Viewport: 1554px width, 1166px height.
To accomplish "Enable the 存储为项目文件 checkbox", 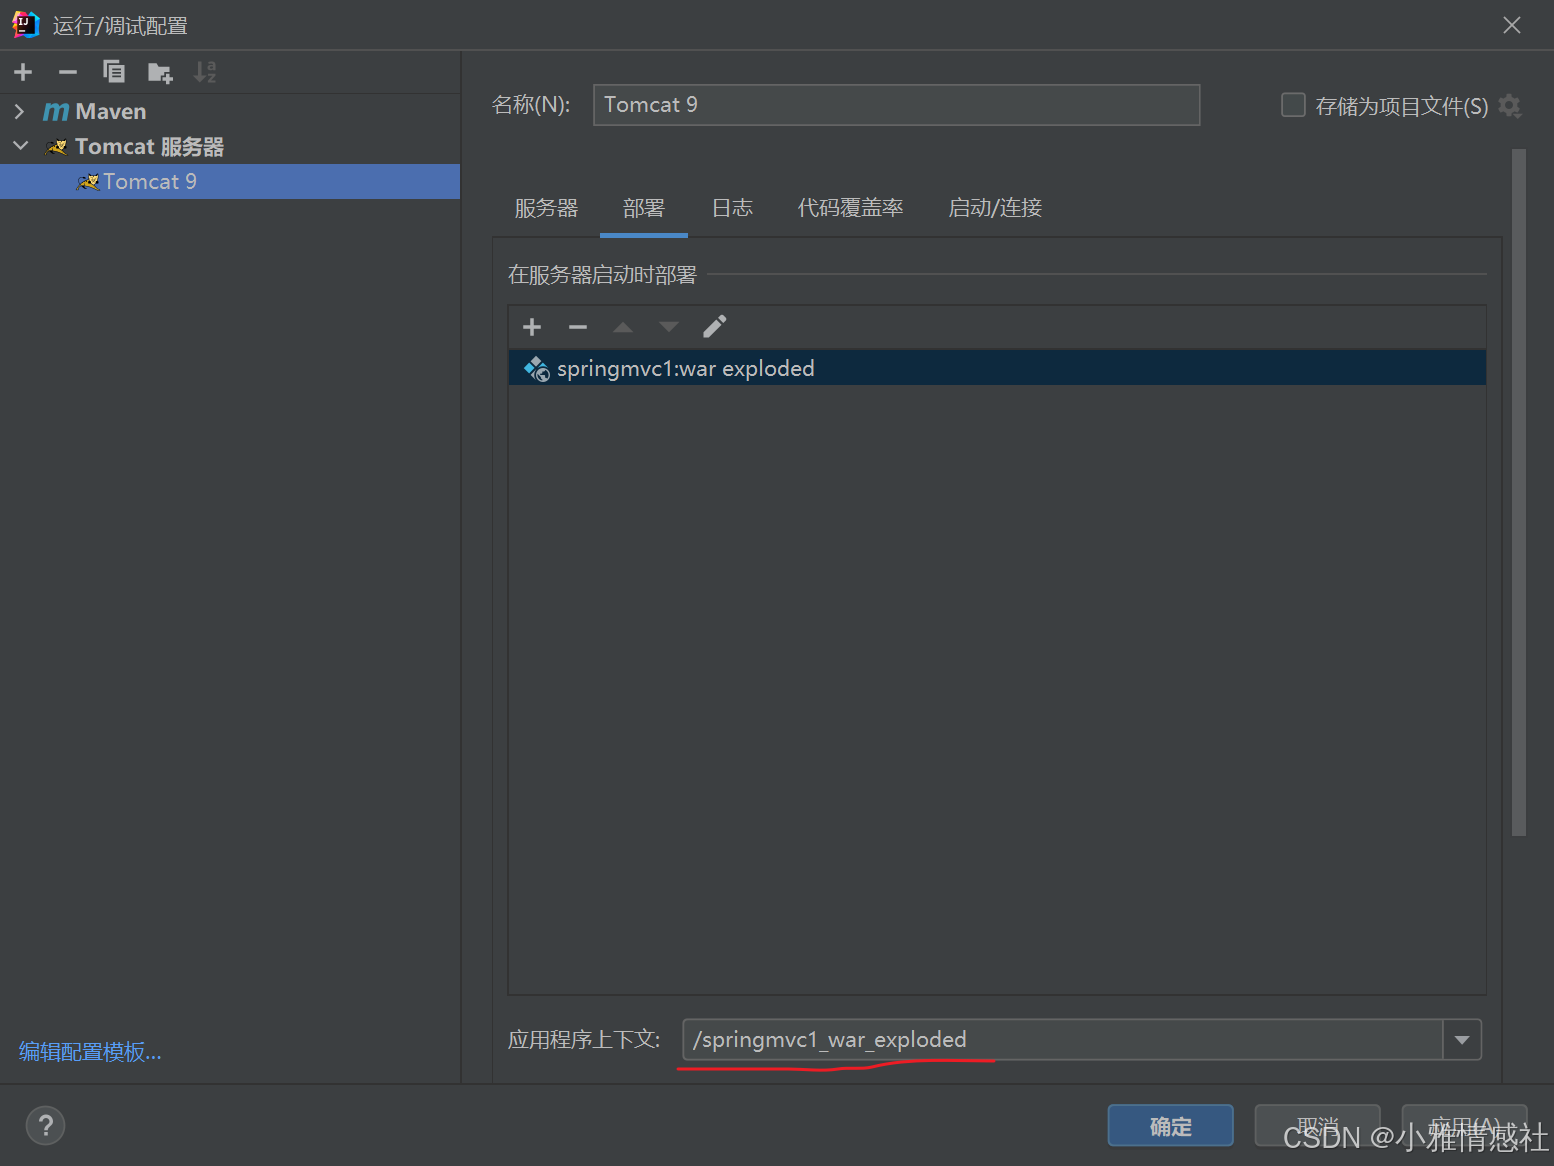I will tap(1293, 105).
